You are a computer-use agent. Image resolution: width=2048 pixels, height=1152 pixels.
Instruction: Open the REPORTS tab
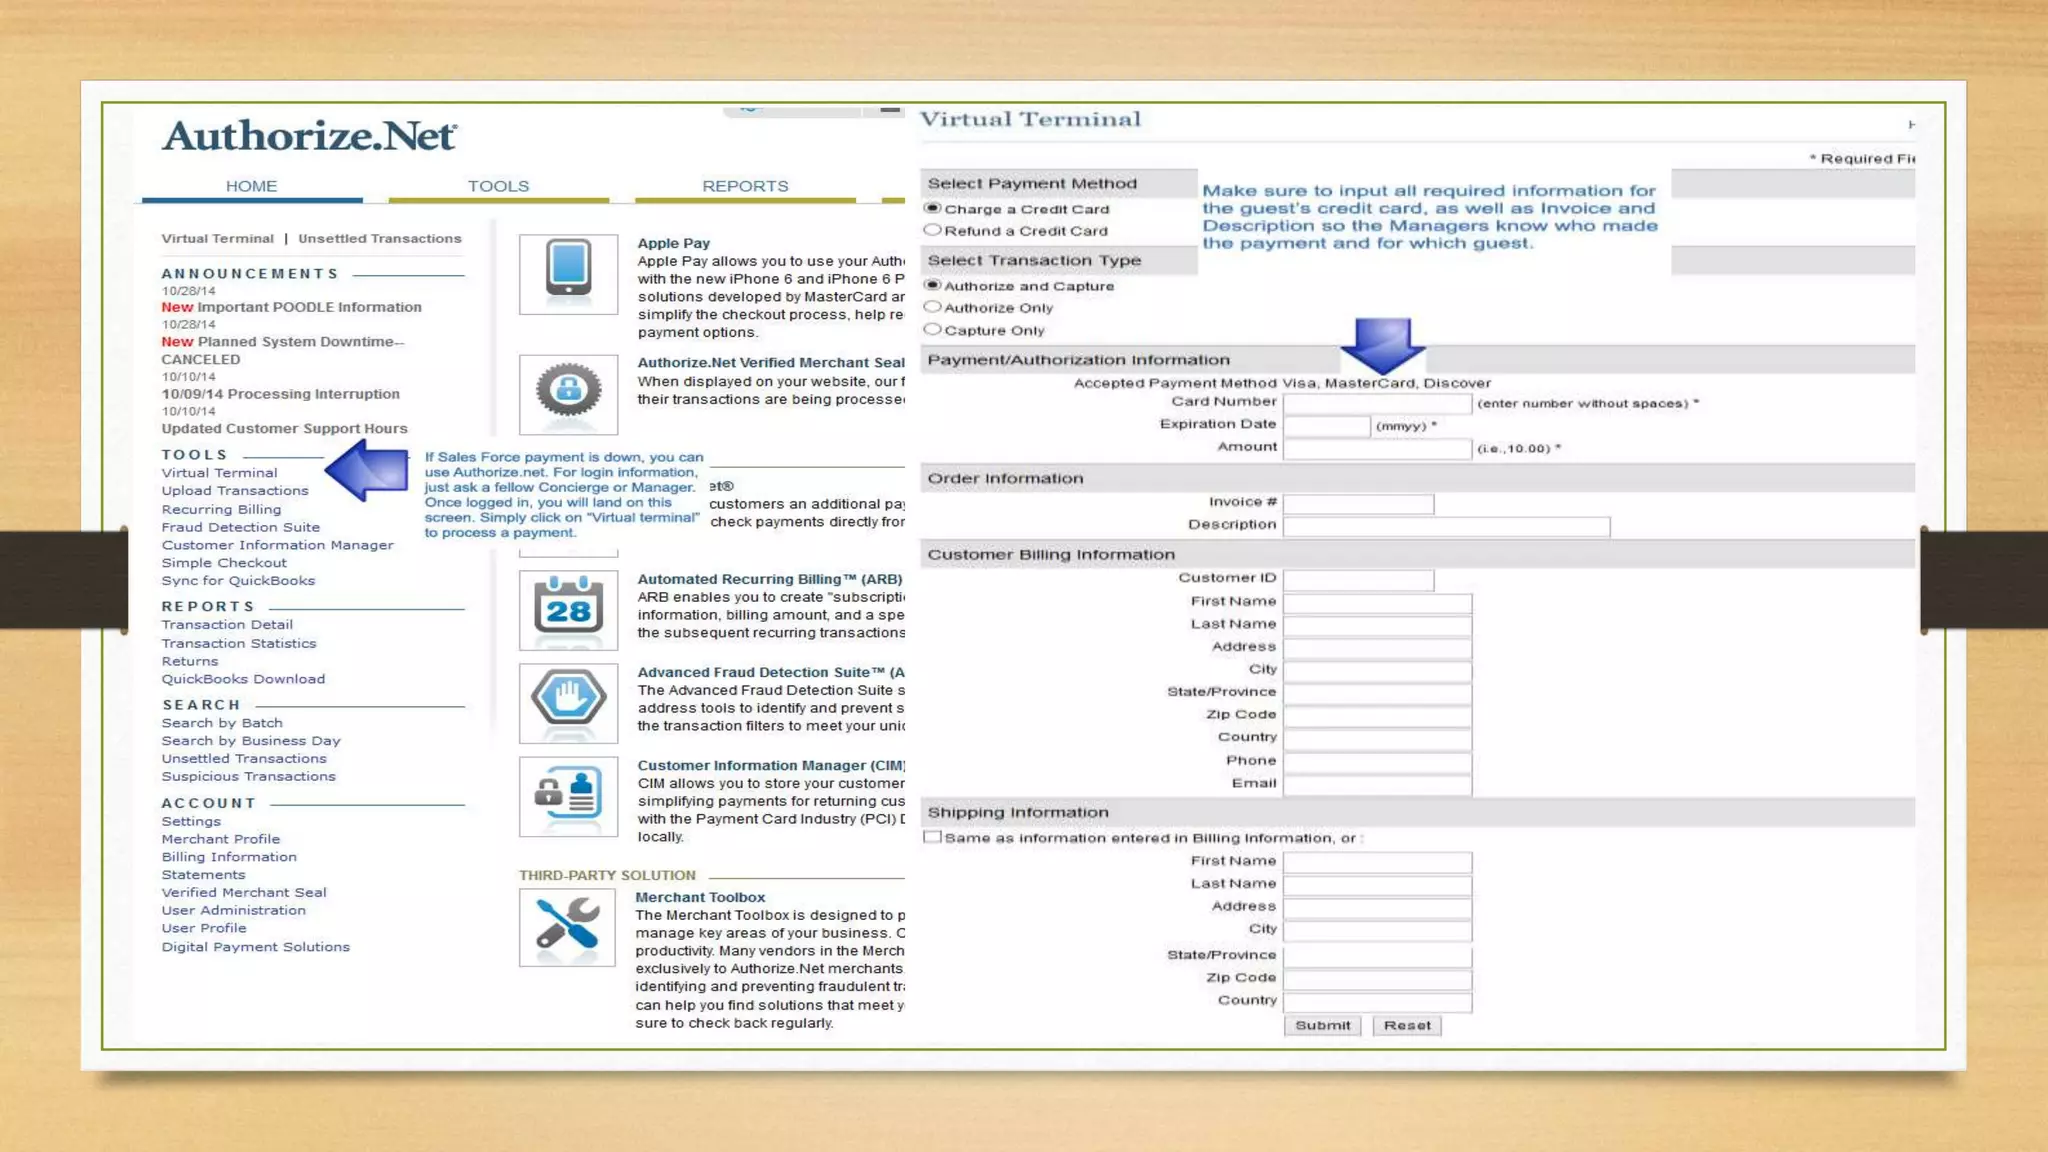(x=745, y=186)
